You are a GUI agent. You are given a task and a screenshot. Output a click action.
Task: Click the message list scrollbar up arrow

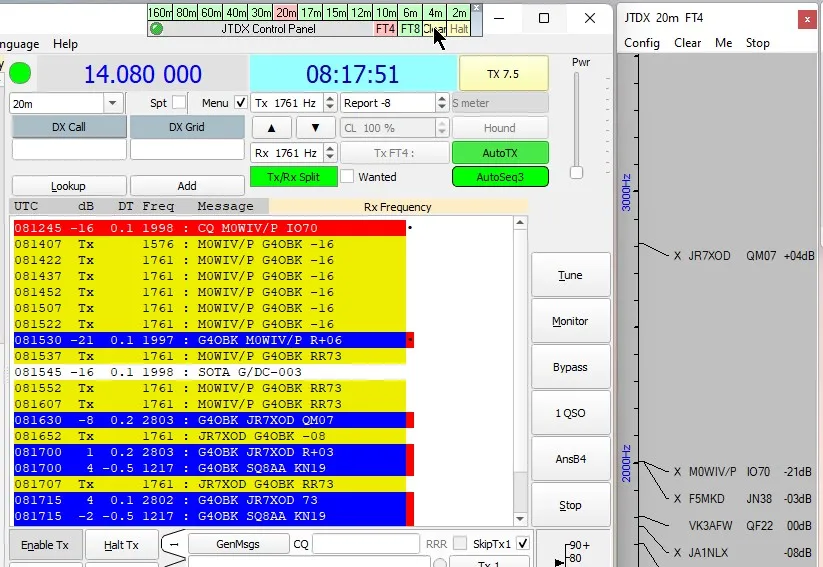point(520,223)
